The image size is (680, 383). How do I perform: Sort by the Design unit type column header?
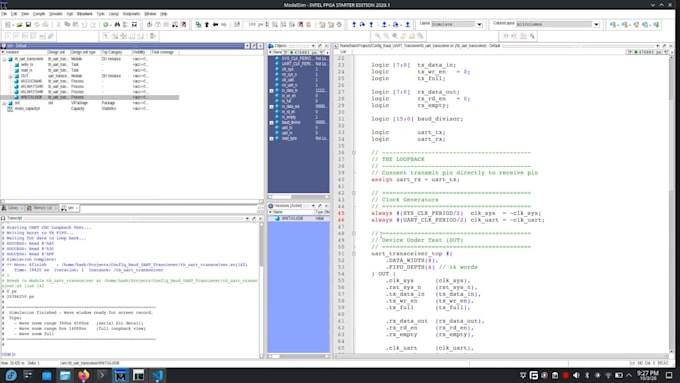coord(83,52)
